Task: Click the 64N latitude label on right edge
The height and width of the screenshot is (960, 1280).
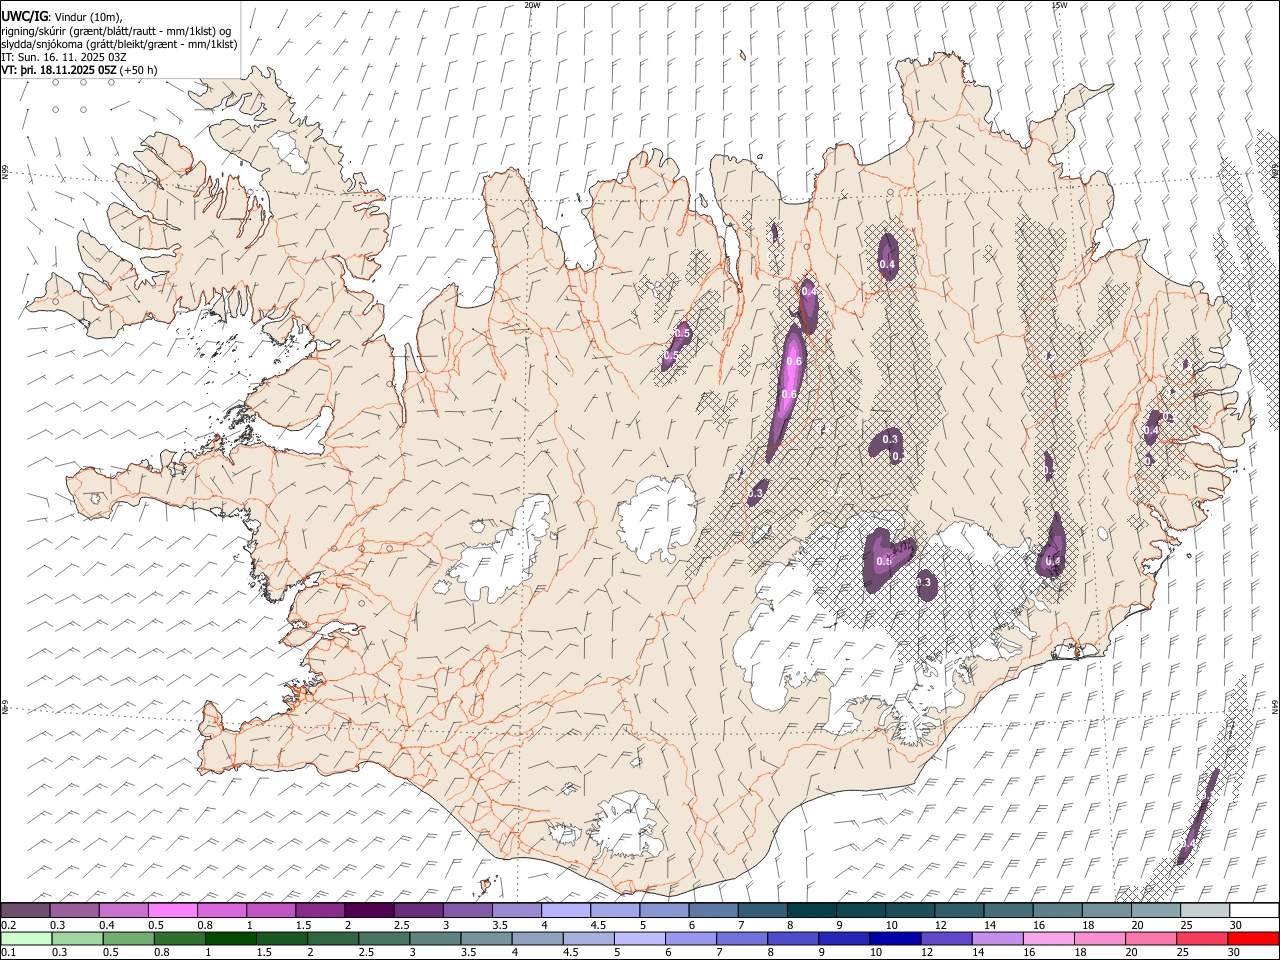Action: [1275, 705]
